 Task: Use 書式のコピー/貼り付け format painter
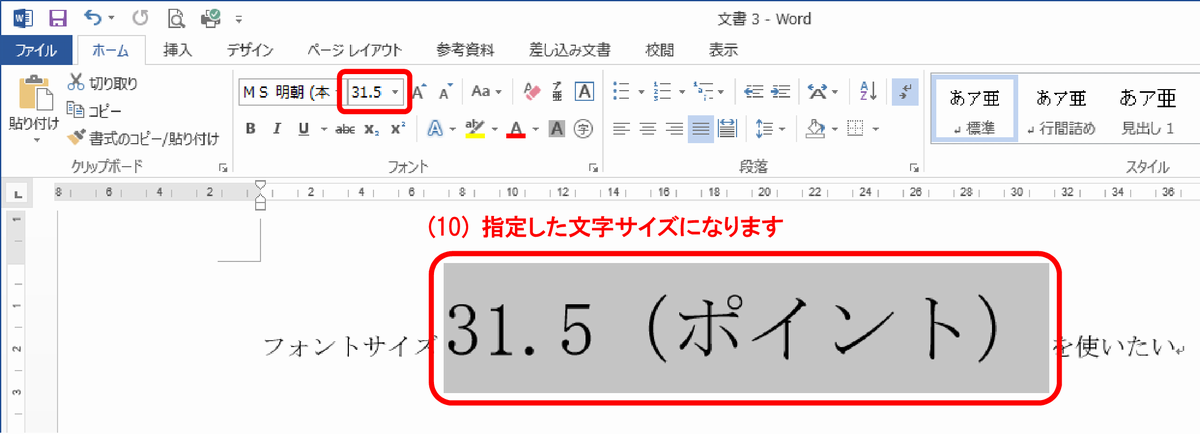(x=143, y=138)
